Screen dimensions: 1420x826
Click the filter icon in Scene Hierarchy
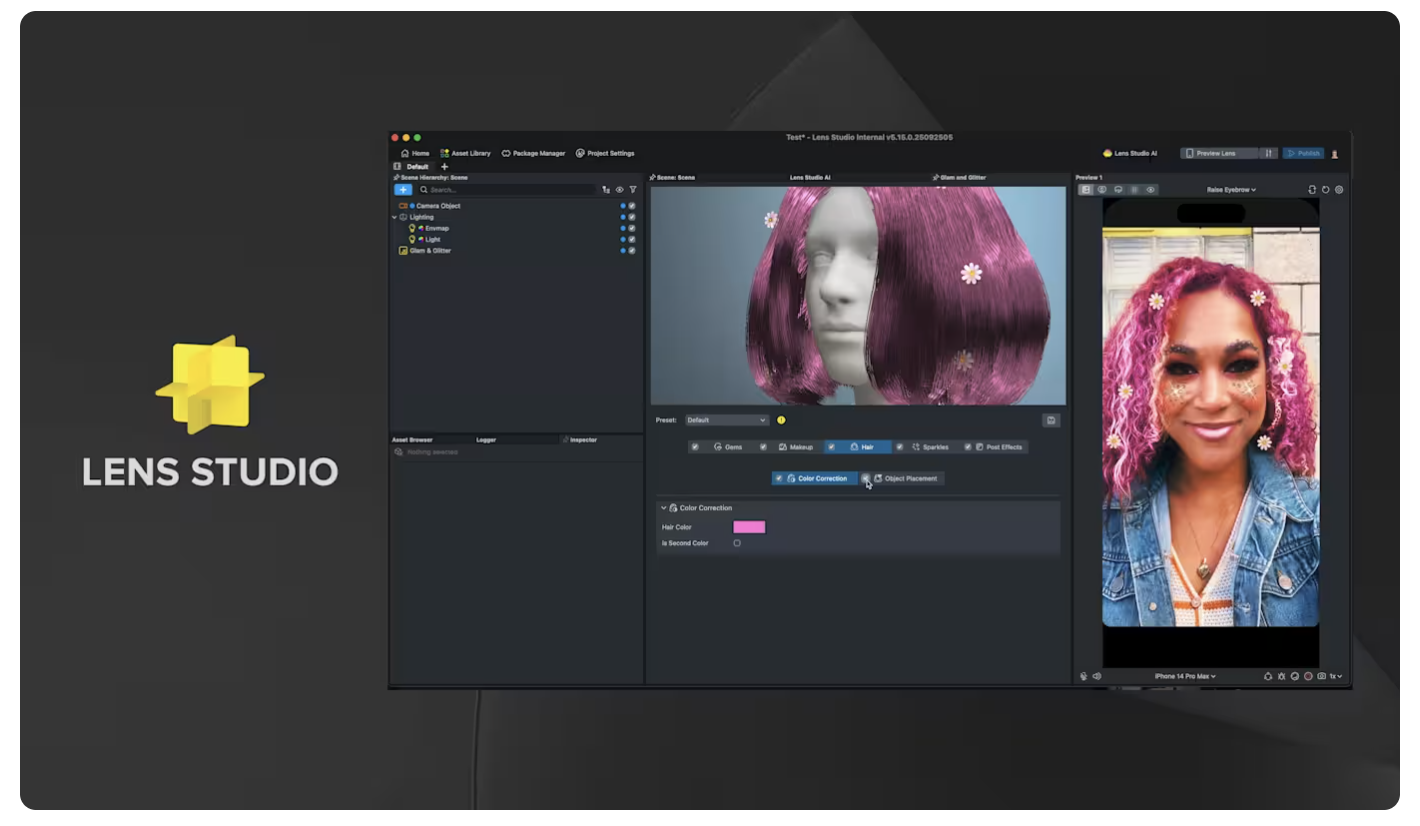tap(633, 189)
